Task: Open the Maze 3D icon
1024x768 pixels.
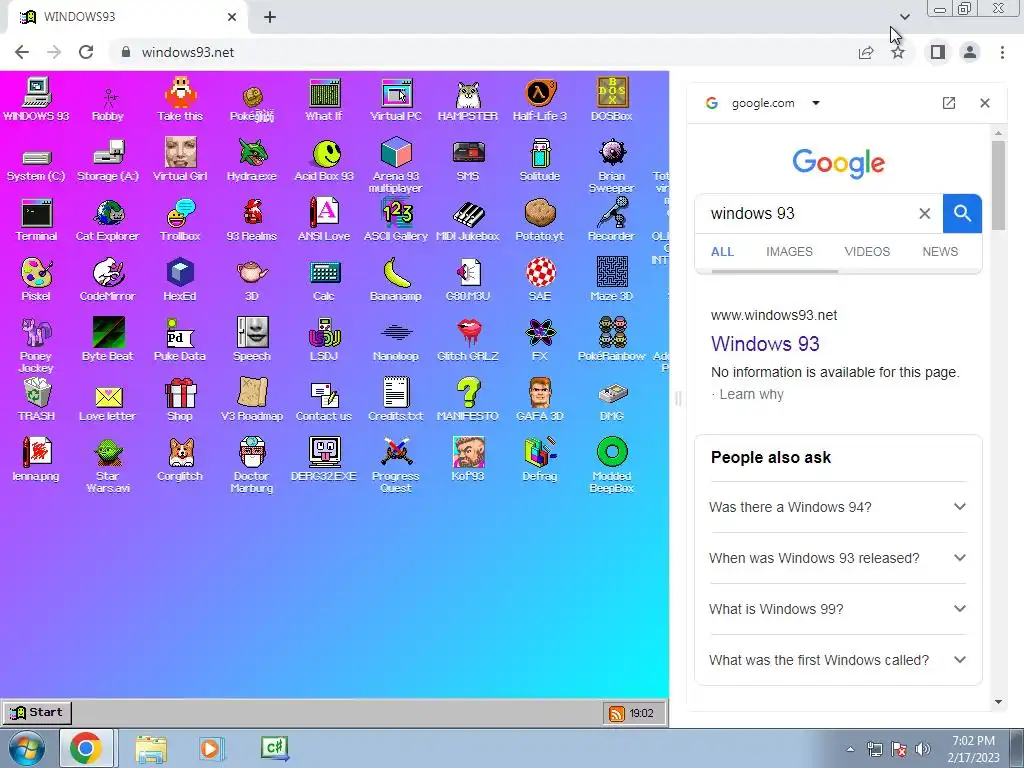Action: [x=612, y=280]
